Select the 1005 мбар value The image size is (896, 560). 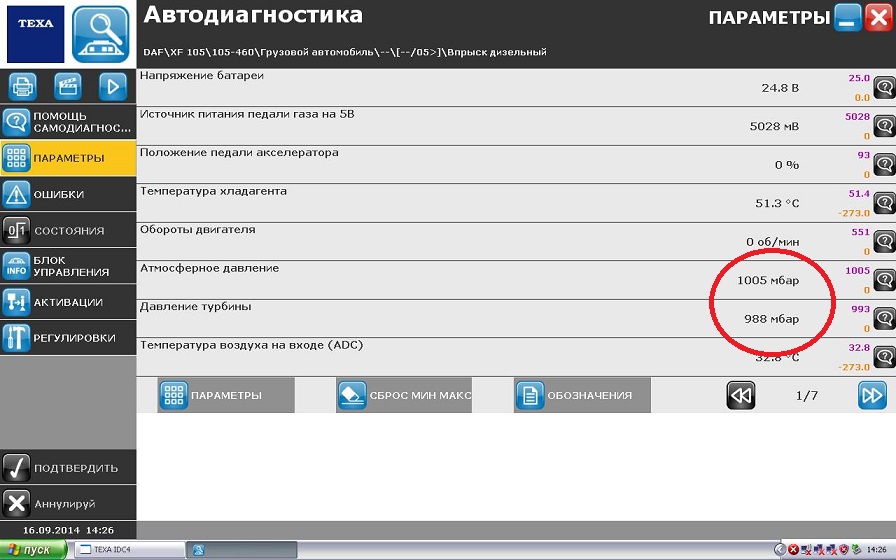(x=768, y=280)
